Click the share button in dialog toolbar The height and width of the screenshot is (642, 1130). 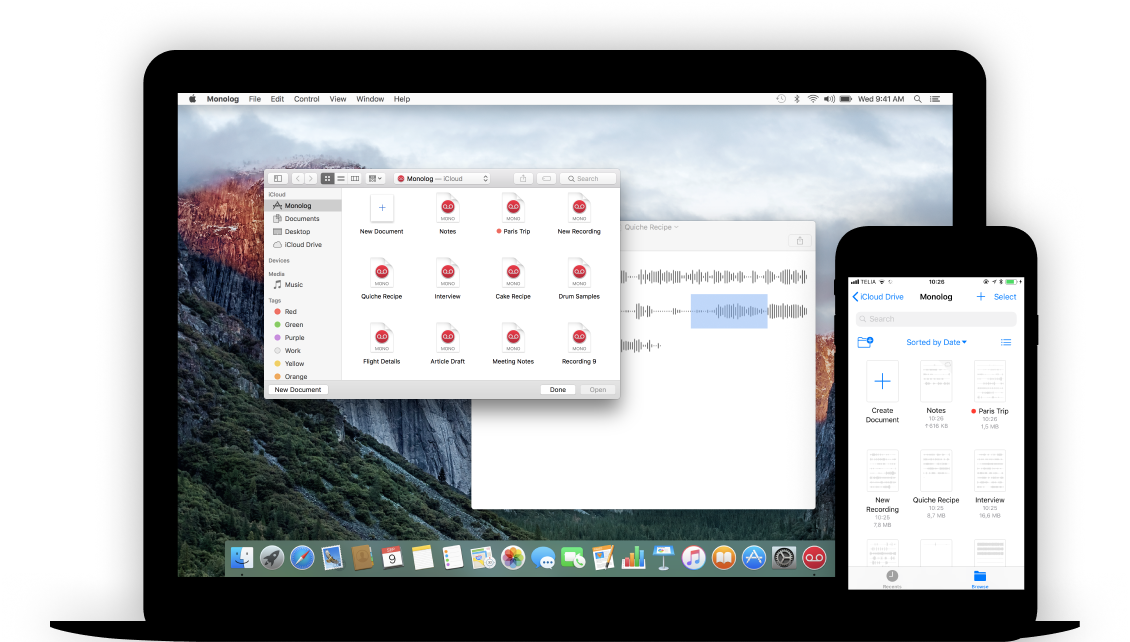[x=523, y=179]
